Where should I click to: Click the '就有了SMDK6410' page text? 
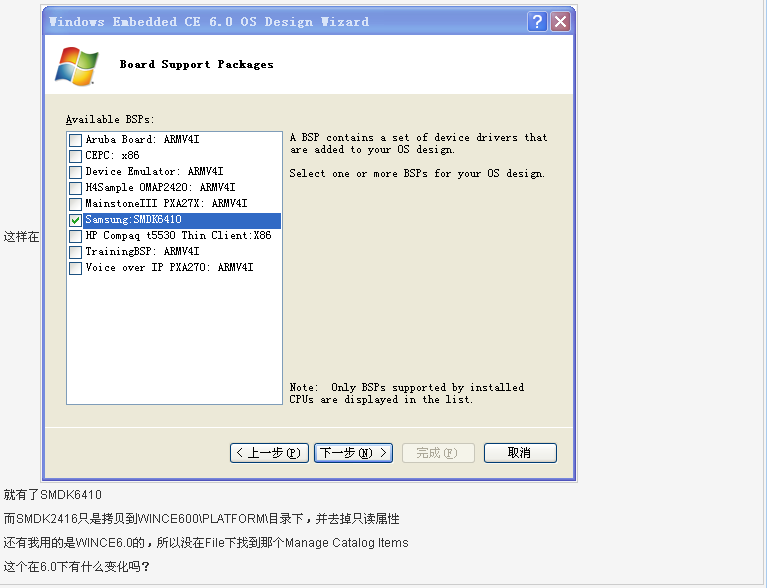pyautogui.click(x=53, y=495)
